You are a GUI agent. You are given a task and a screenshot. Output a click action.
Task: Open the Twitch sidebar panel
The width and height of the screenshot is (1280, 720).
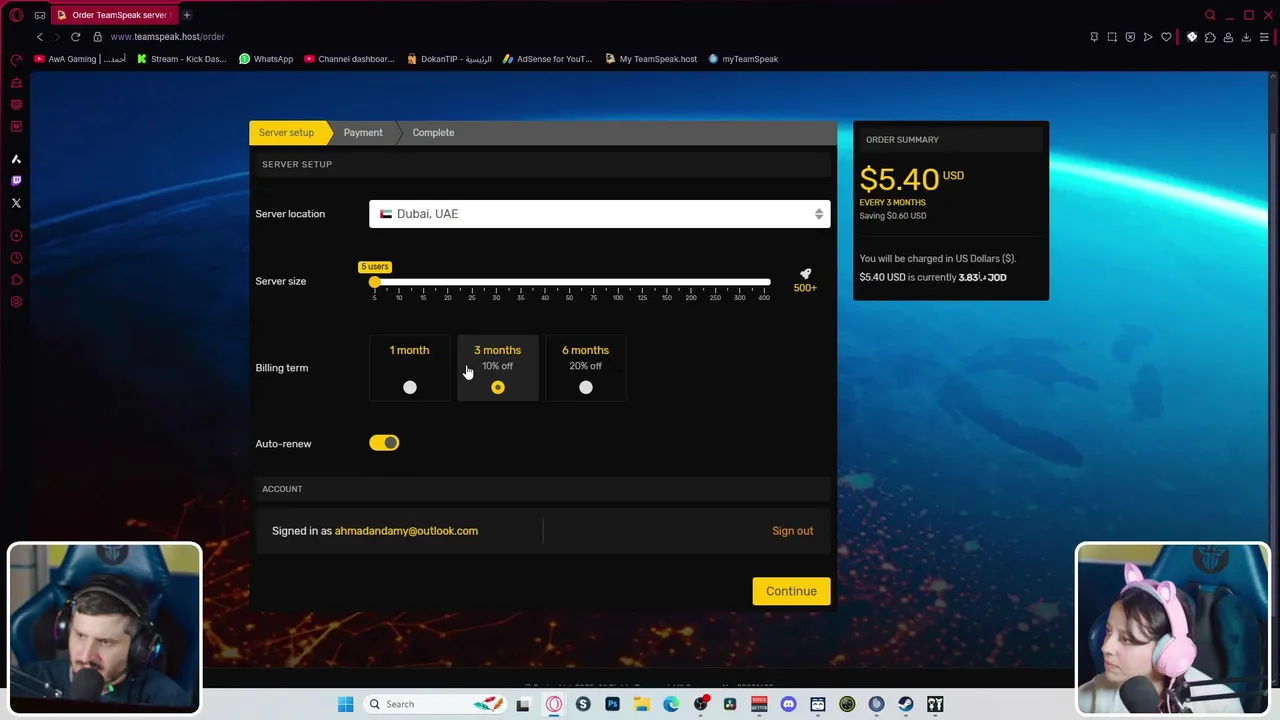pyautogui.click(x=16, y=181)
